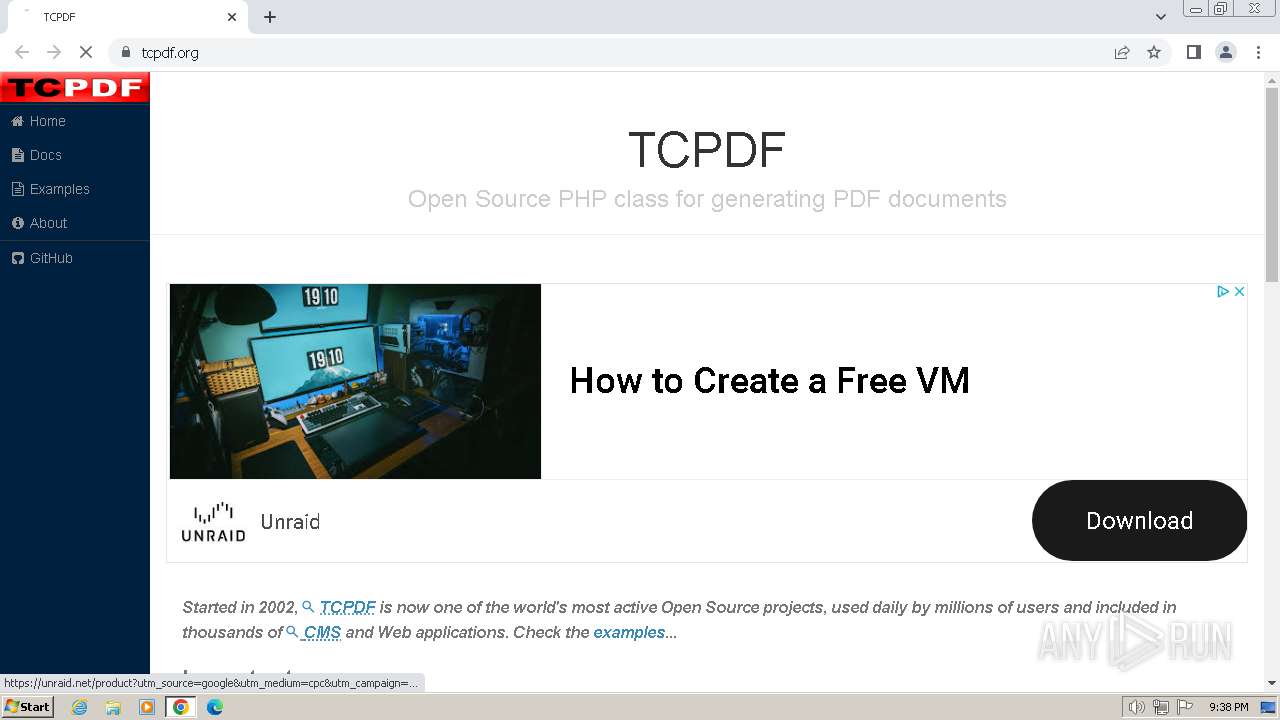Open the side panel
This screenshot has width=1280, height=720.
pyautogui.click(x=1193, y=52)
